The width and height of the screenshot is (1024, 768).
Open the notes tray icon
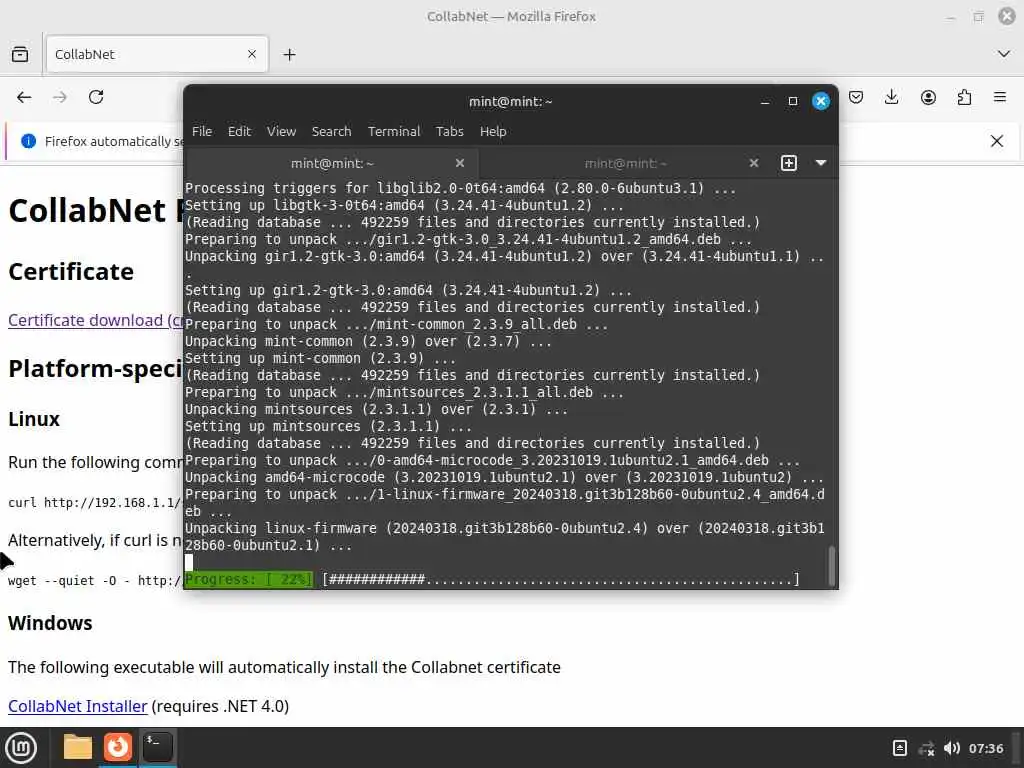pyautogui.click(x=899, y=748)
